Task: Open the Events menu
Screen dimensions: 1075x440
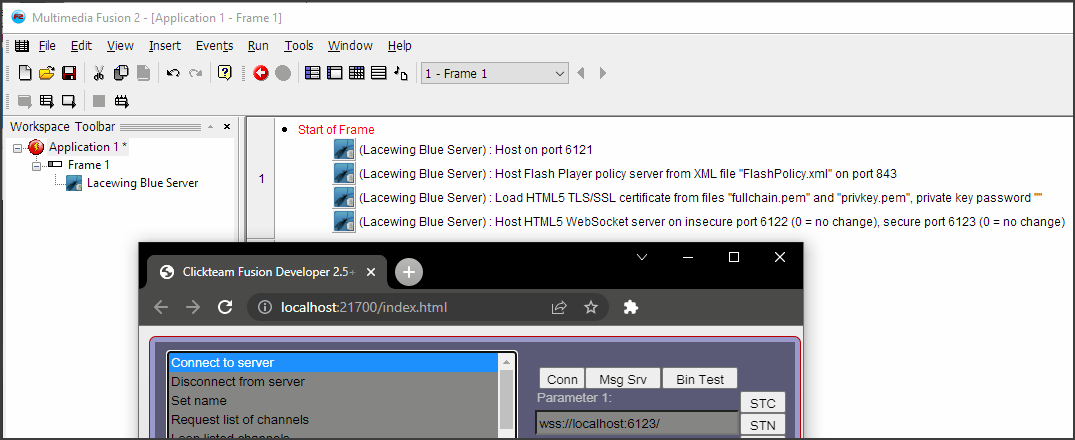Action: pyautogui.click(x=215, y=46)
